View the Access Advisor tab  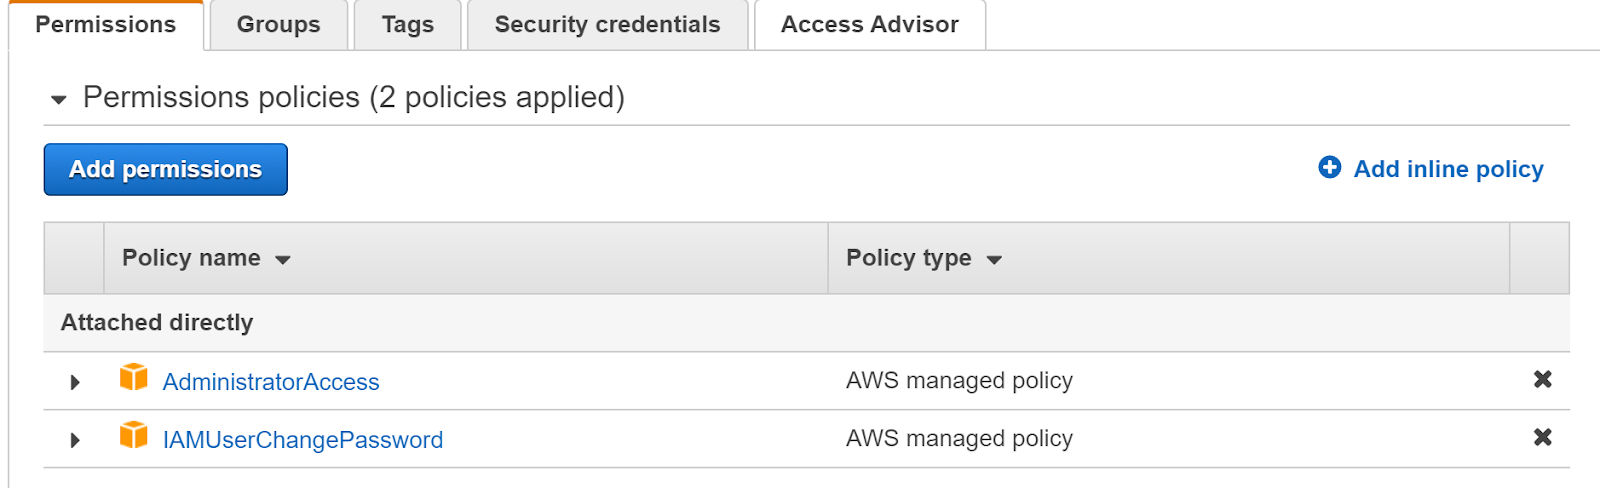[869, 25]
